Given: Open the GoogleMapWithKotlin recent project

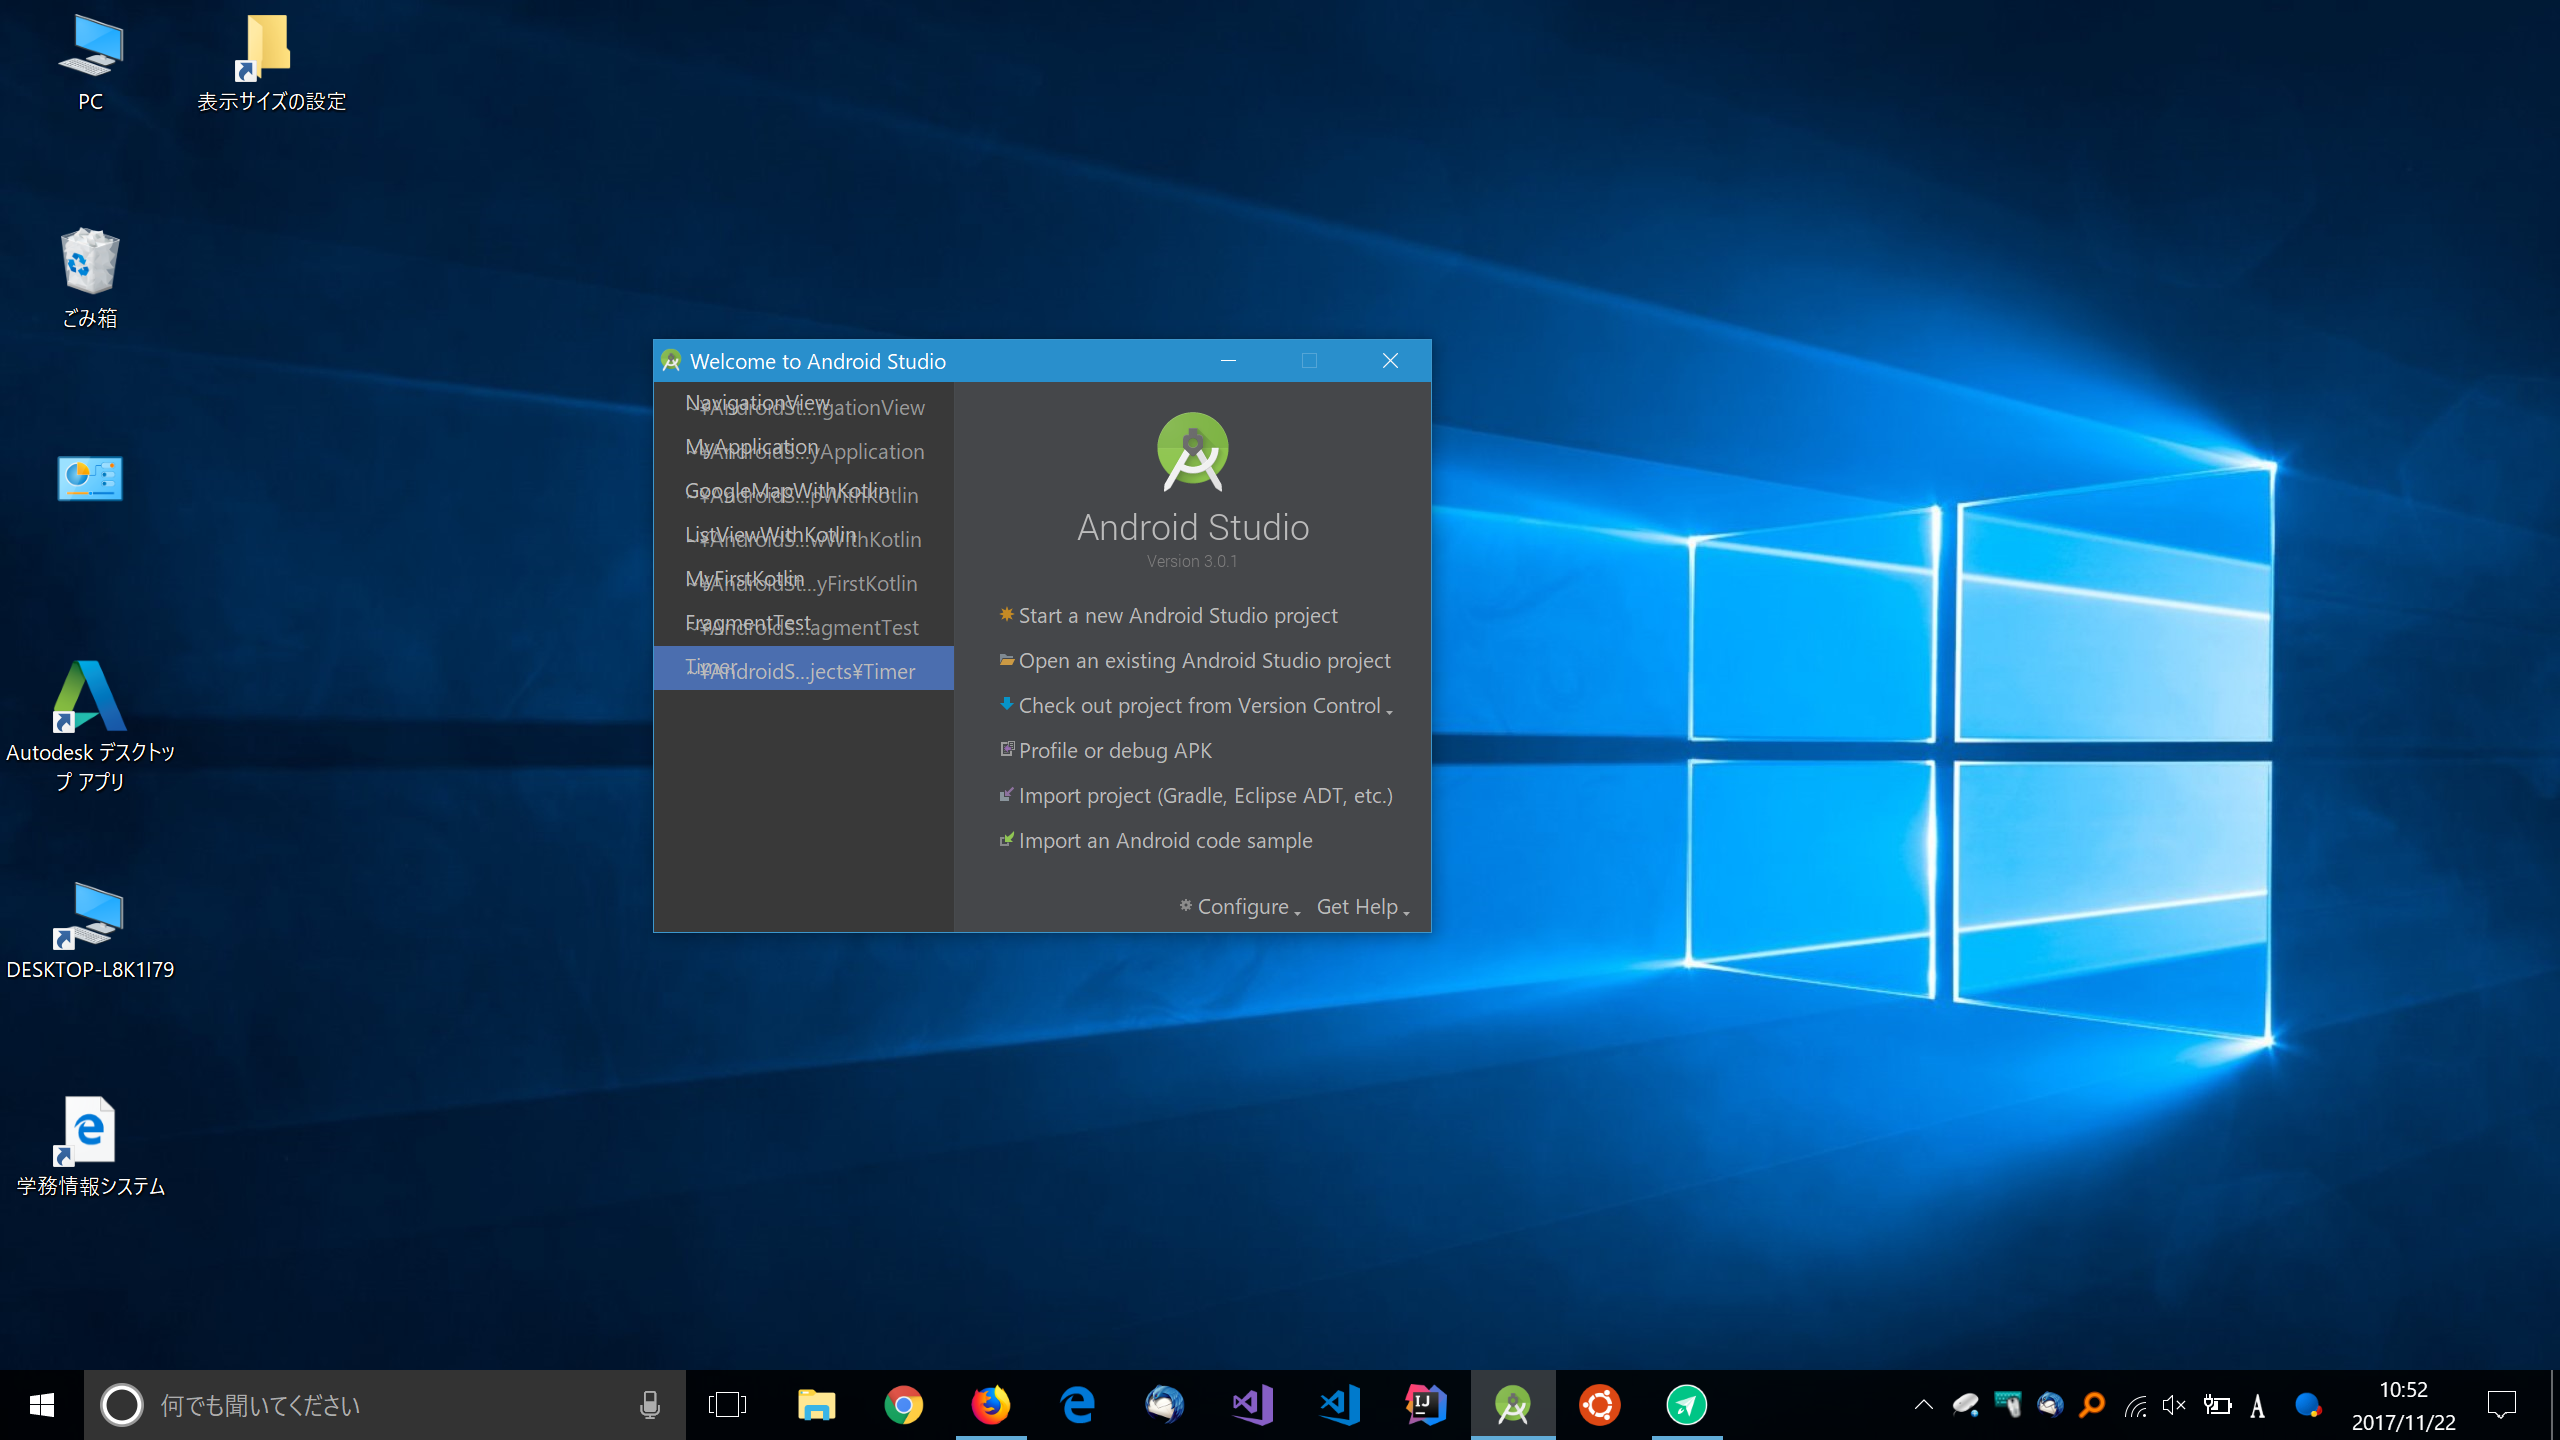Looking at the screenshot, I should click(803, 492).
